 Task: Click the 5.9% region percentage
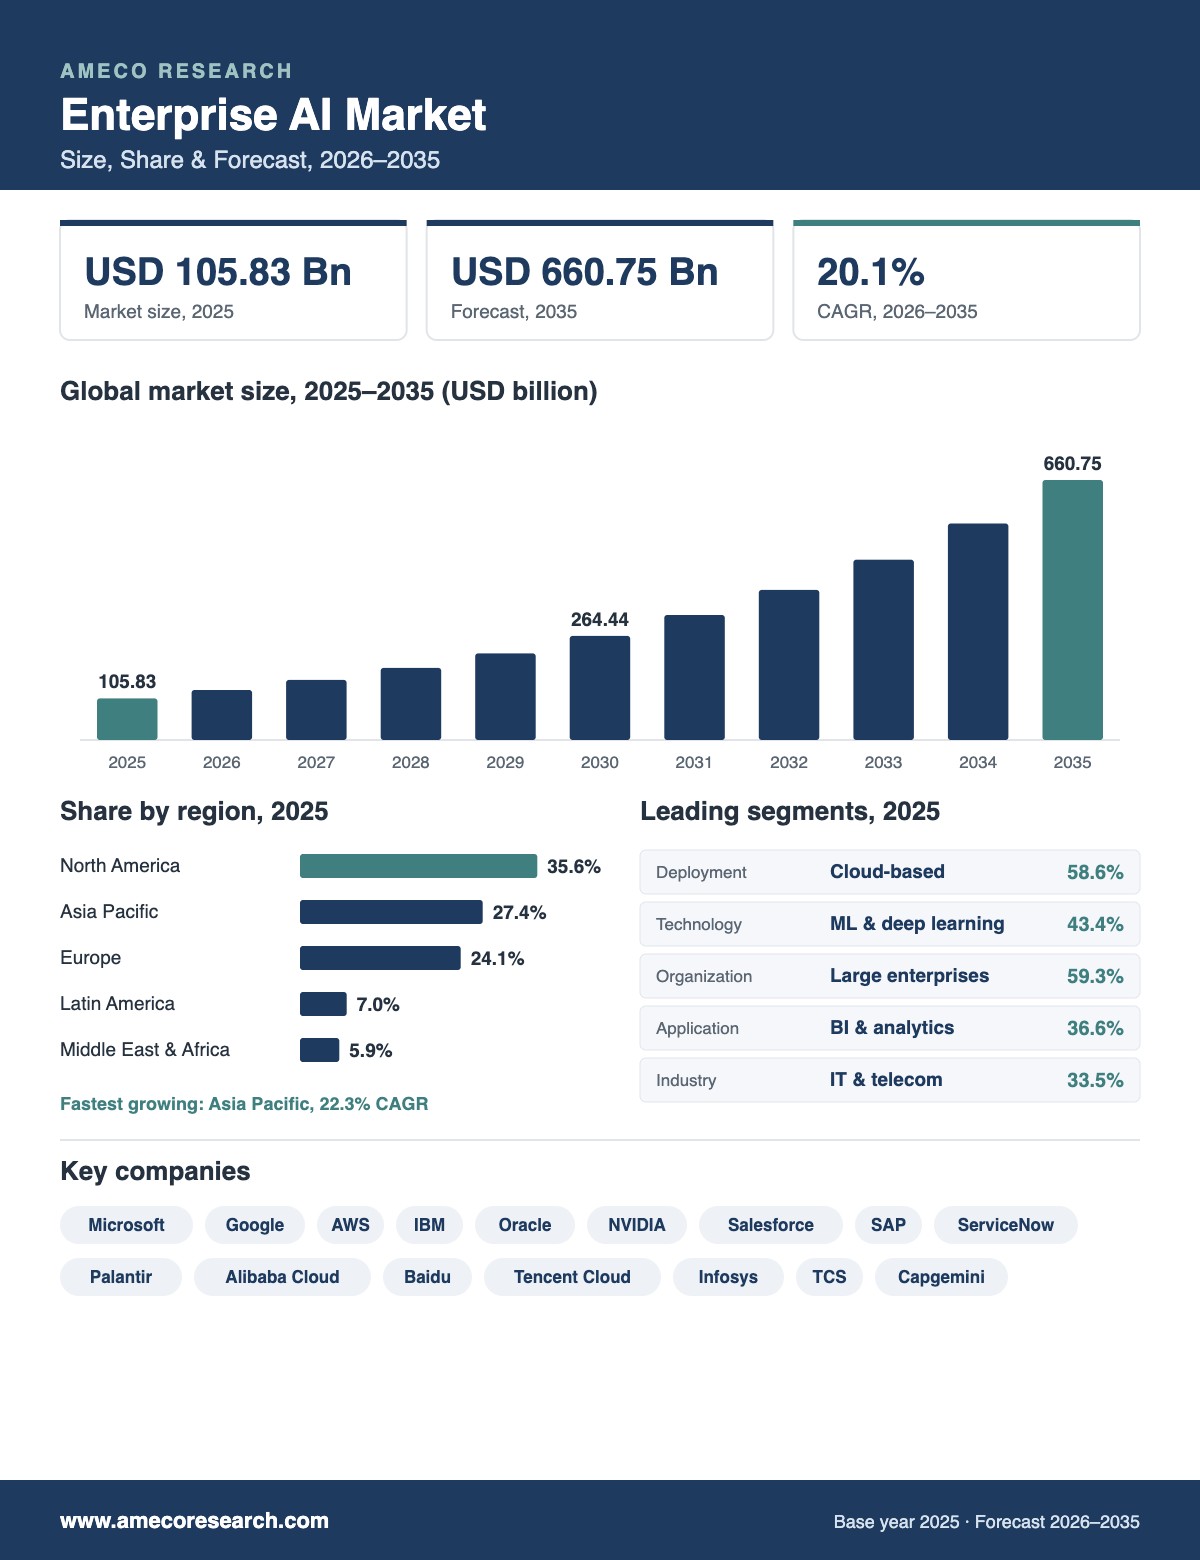[370, 1050]
